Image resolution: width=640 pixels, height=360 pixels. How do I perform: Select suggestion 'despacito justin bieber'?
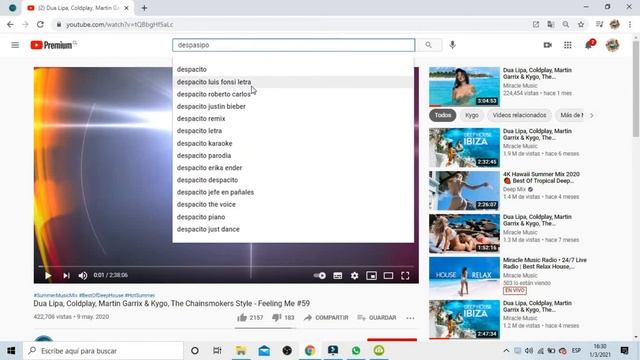pos(293,107)
